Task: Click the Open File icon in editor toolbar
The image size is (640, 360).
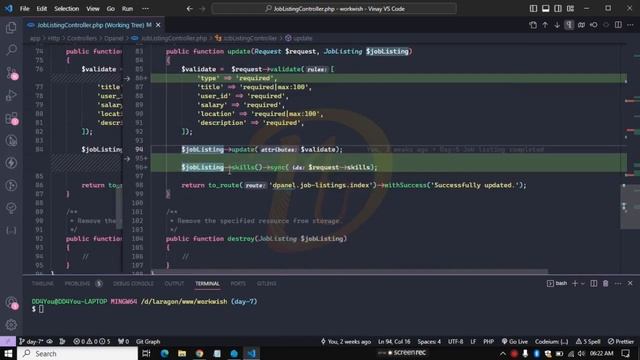Action: pyautogui.click(x=533, y=25)
